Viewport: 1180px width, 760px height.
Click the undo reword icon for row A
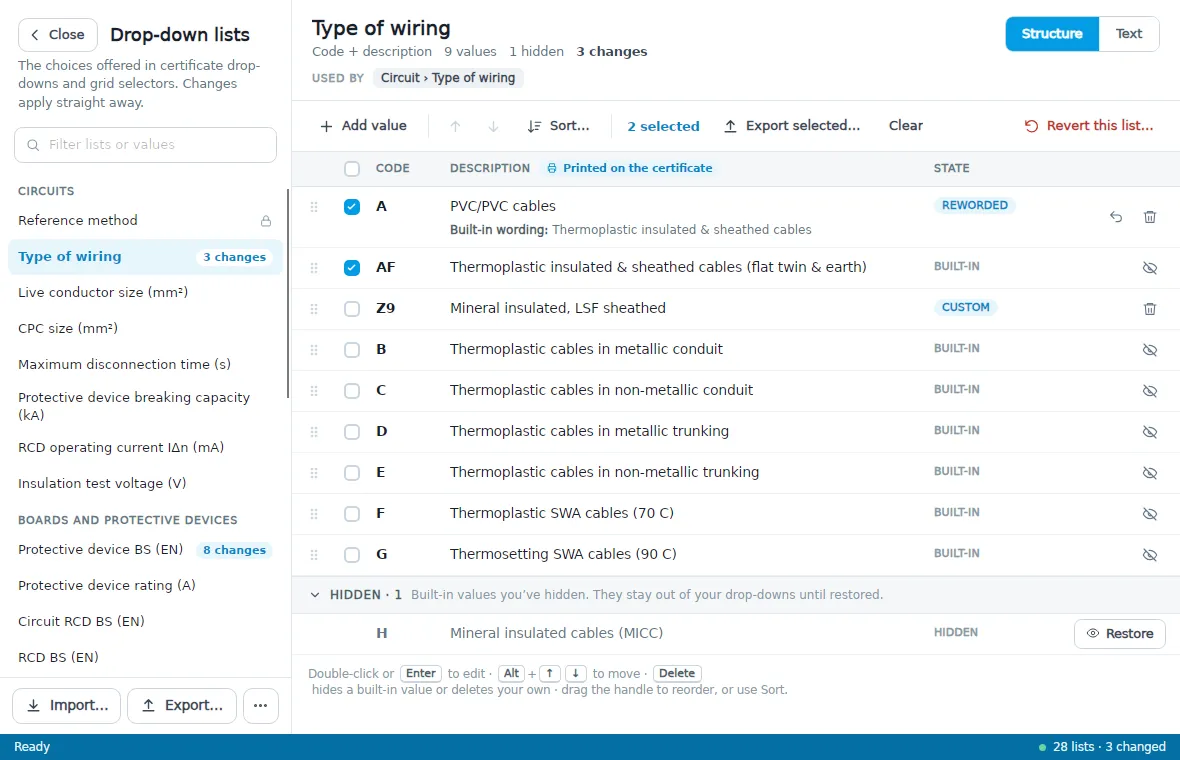1115,217
